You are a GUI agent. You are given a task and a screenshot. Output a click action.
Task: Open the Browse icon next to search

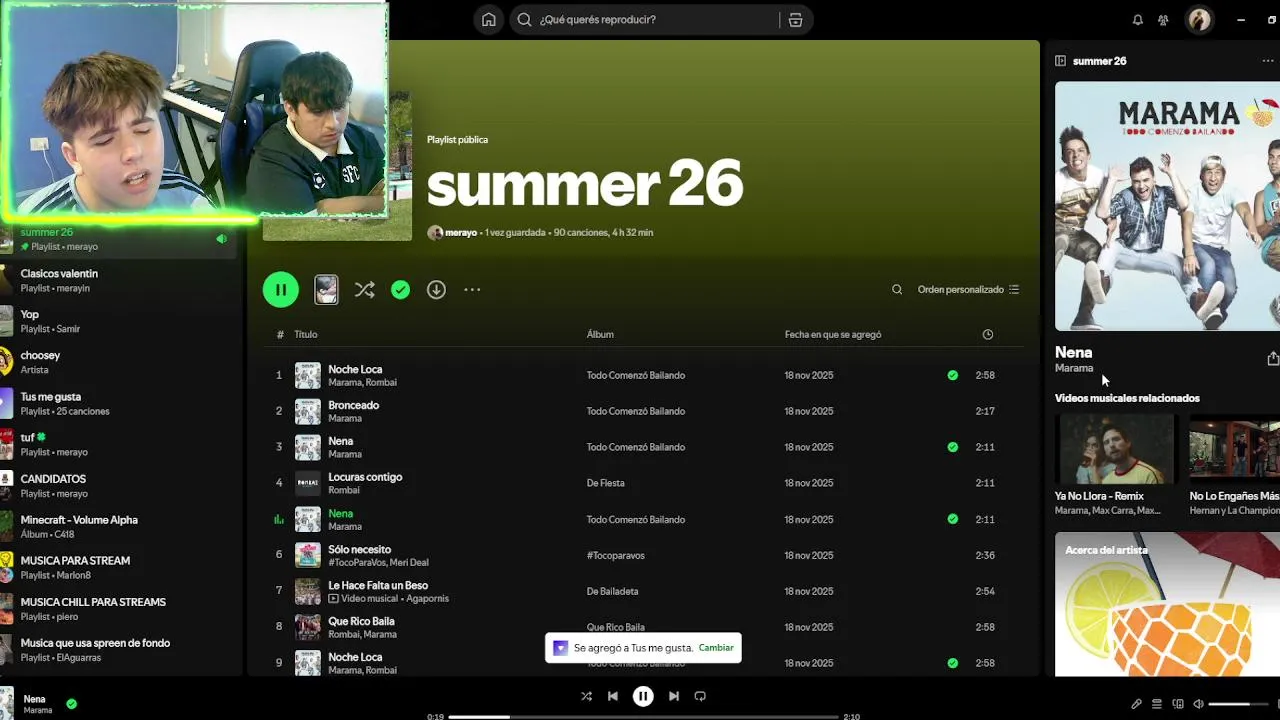(x=795, y=20)
